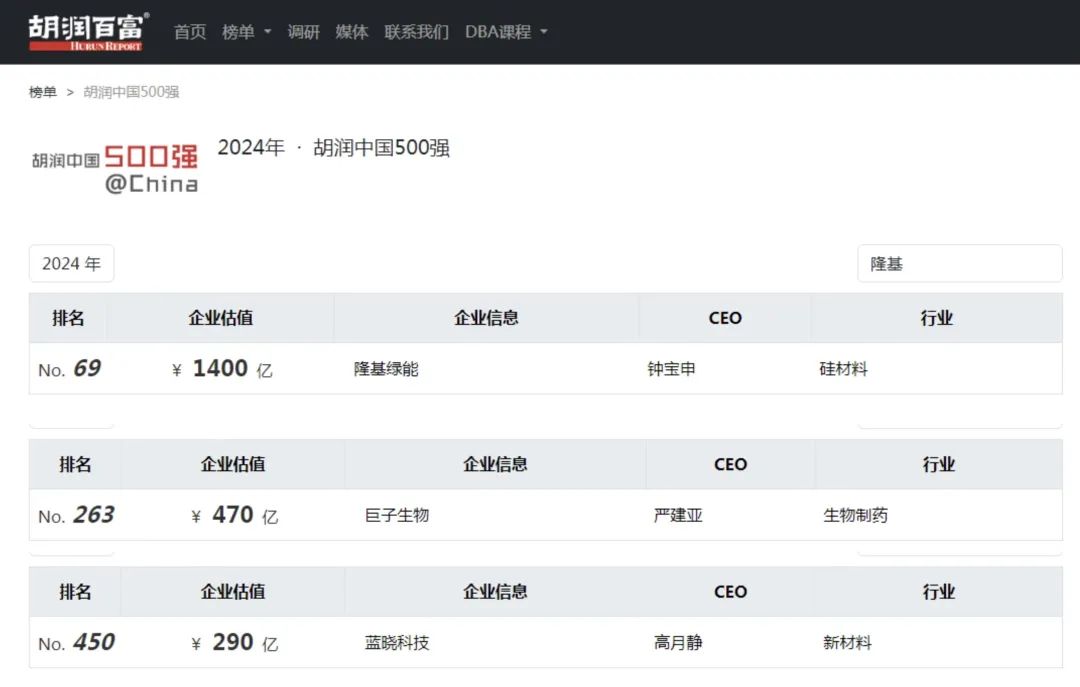
Task: Expand the DBA课程 dropdown menu
Action: point(506,32)
